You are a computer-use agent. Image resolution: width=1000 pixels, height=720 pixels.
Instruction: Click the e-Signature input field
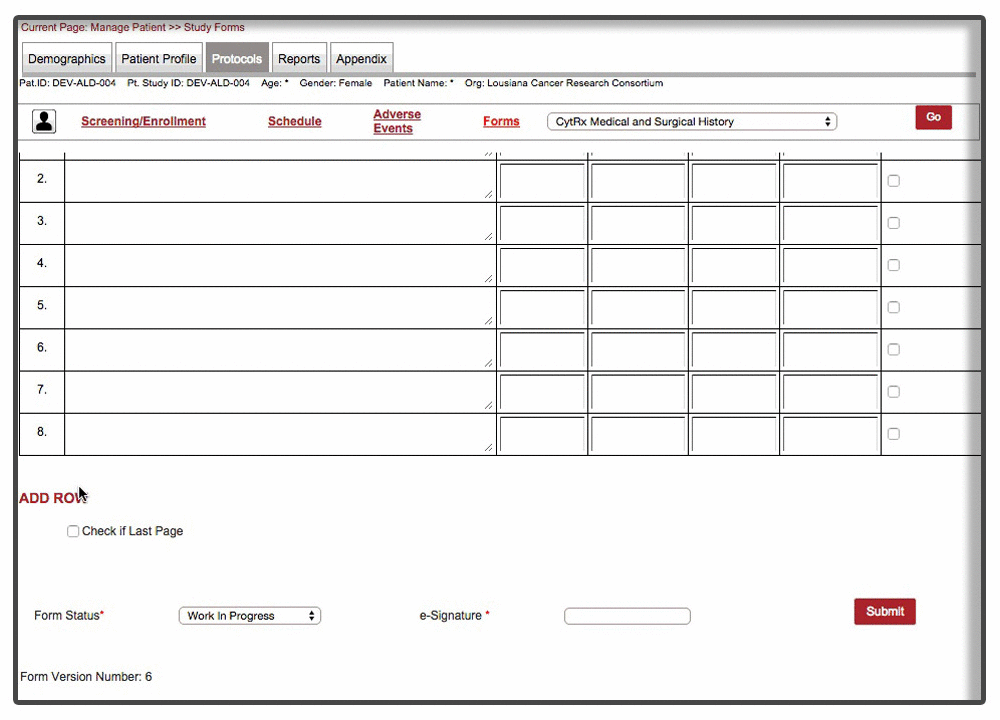tap(627, 616)
